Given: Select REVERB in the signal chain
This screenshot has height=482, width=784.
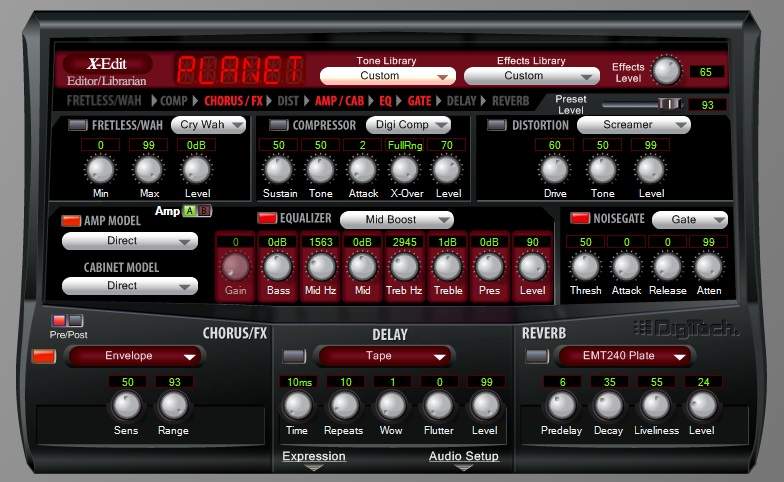Looking at the screenshot, I should pos(510,101).
